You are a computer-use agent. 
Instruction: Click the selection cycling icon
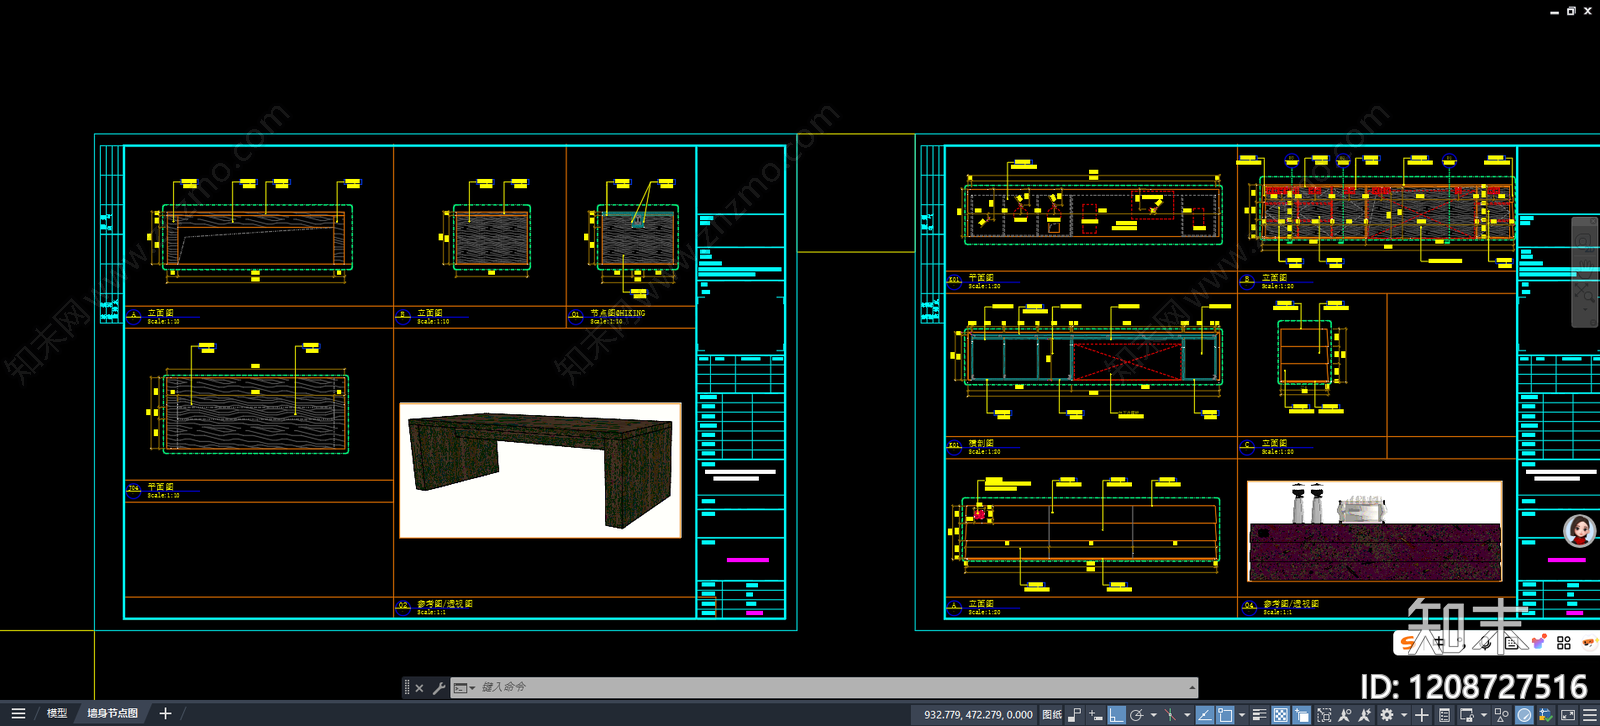pyautogui.click(x=1301, y=715)
